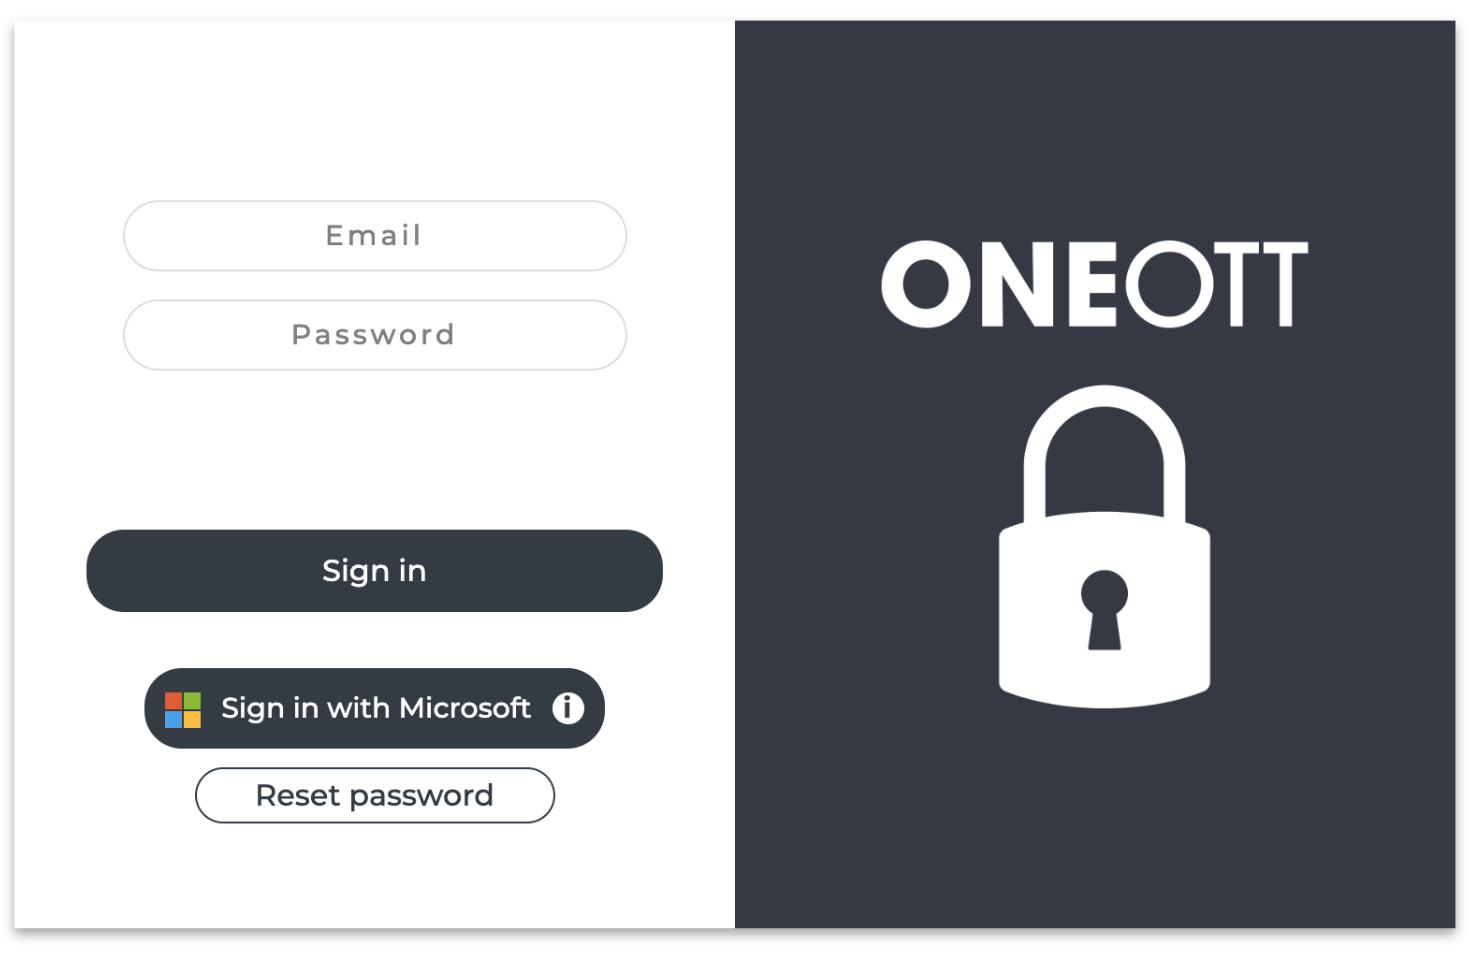Click the green square of Microsoft logo
The image size is (1472, 954).
(192, 701)
